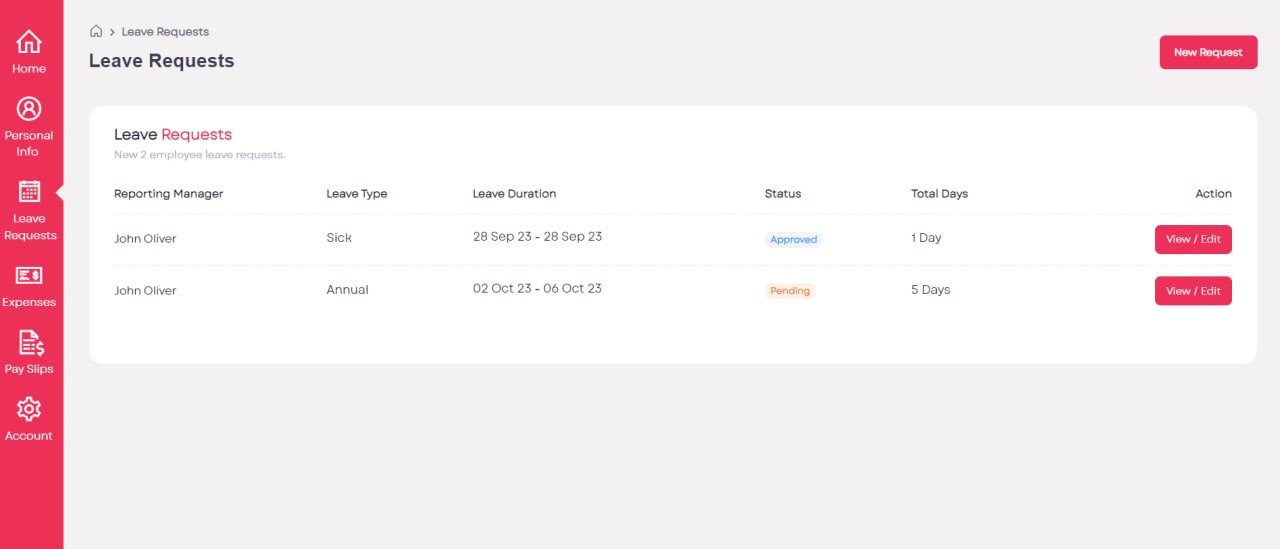Go to Home in the sidebar
The height and width of the screenshot is (549, 1280).
(29, 43)
